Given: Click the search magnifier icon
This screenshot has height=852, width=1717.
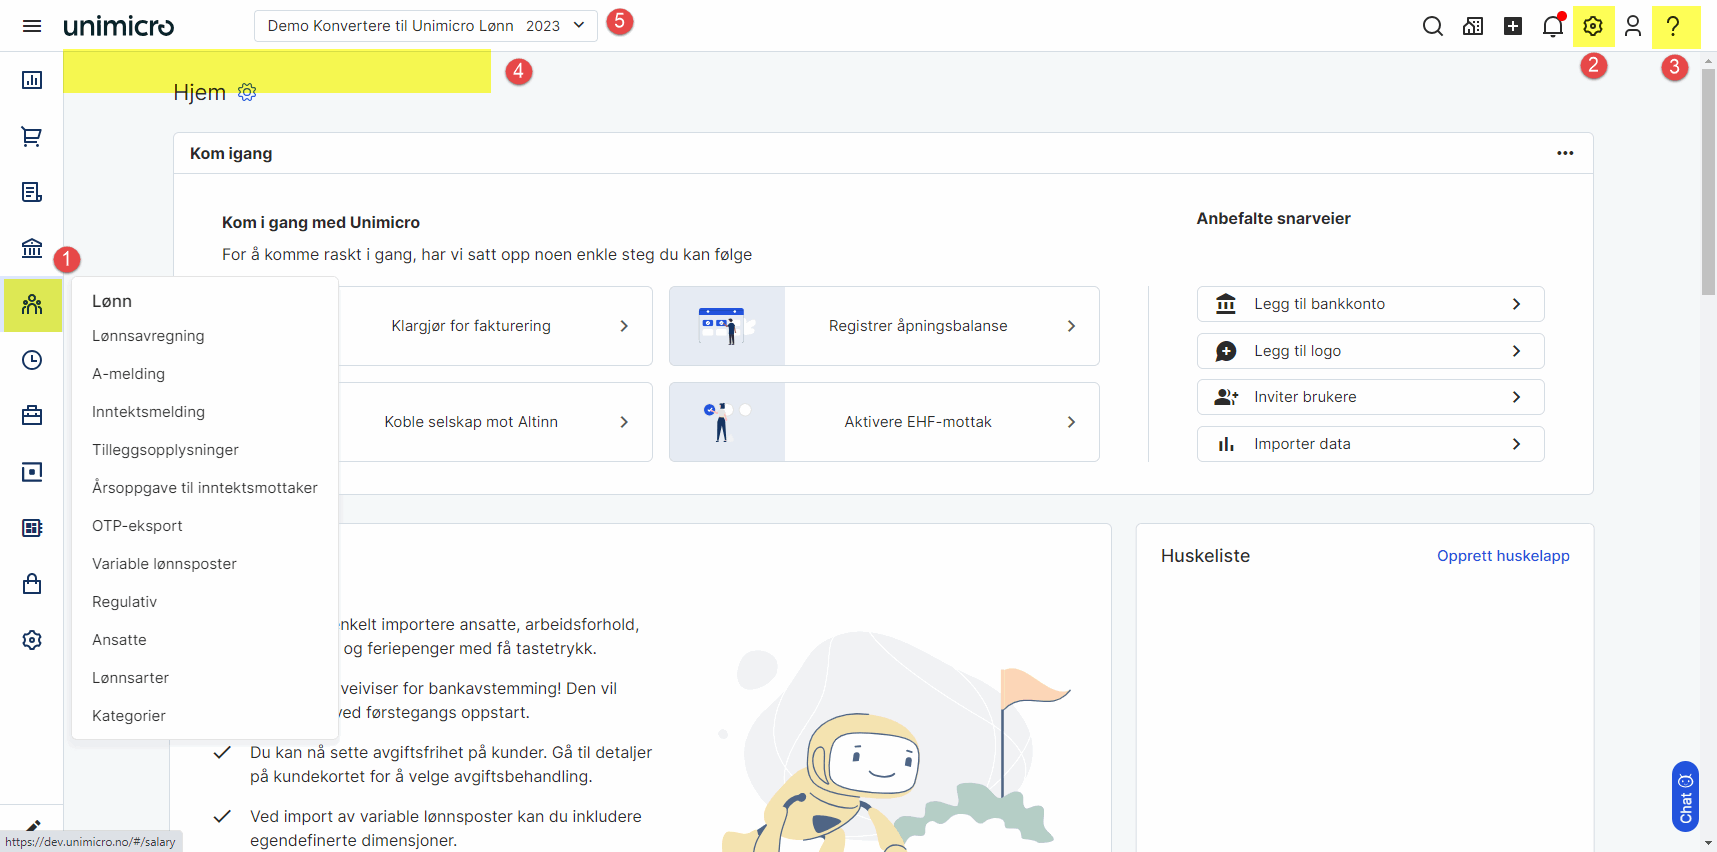Looking at the screenshot, I should [x=1432, y=26].
